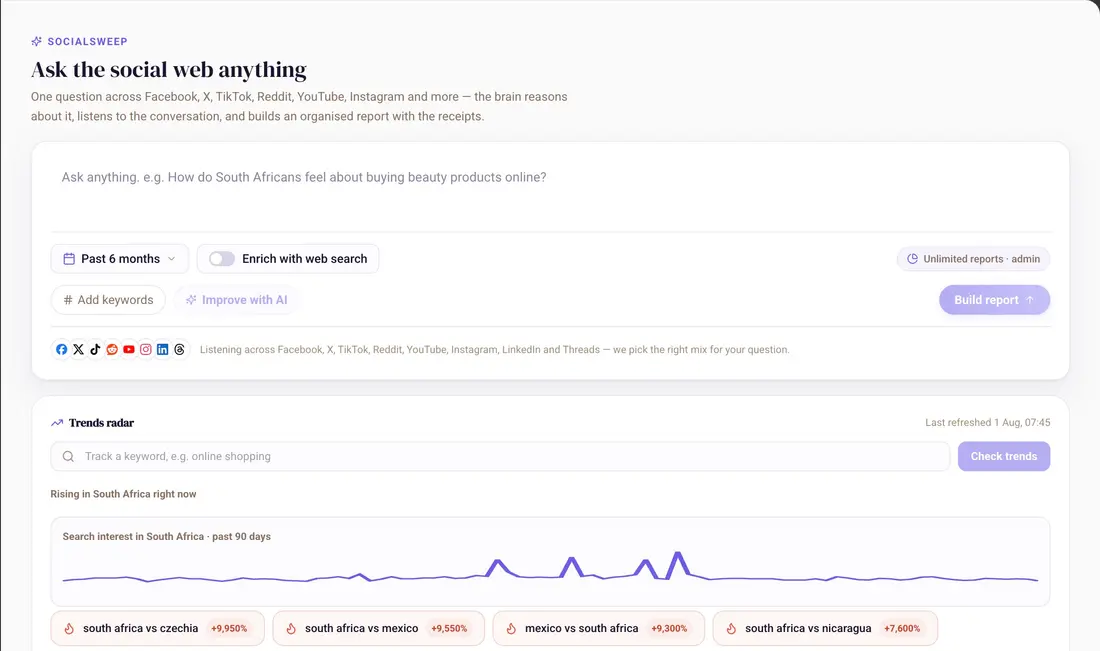Click the Search interest in South Africa chart title
This screenshot has width=1100, height=651.
click(166, 537)
